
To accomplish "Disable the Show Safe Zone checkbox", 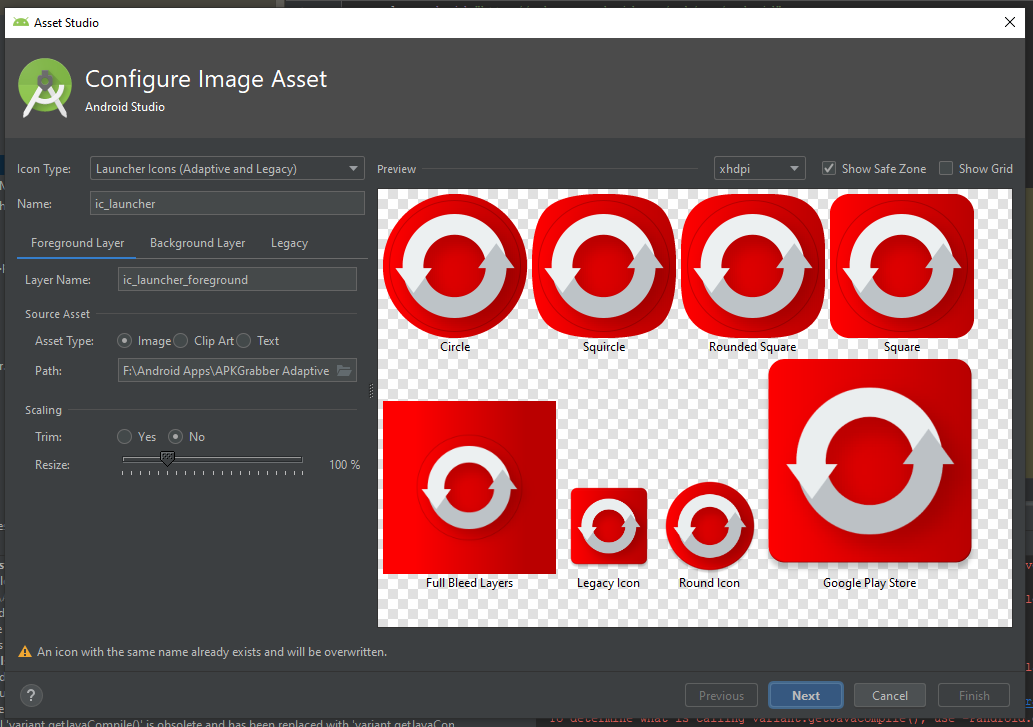I will [x=829, y=168].
